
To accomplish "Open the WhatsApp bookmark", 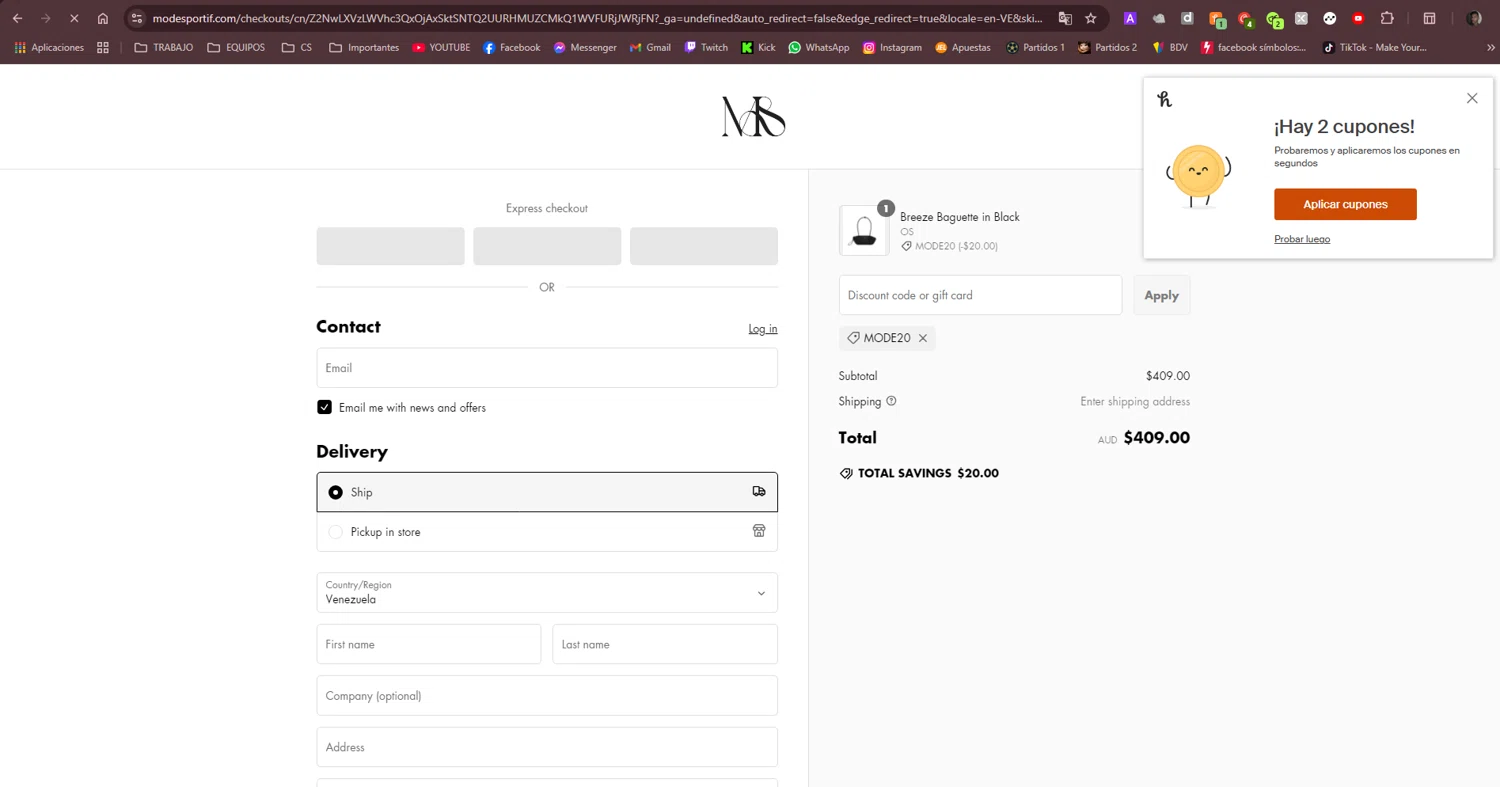I will click(x=818, y=47).
